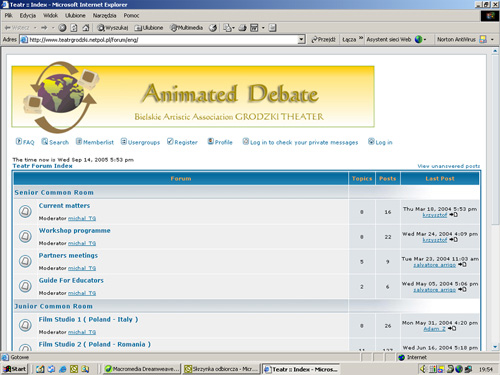Open the Ulubione menu
The image size is (500, 375).
pyautogui.click(x=75, y=15)
